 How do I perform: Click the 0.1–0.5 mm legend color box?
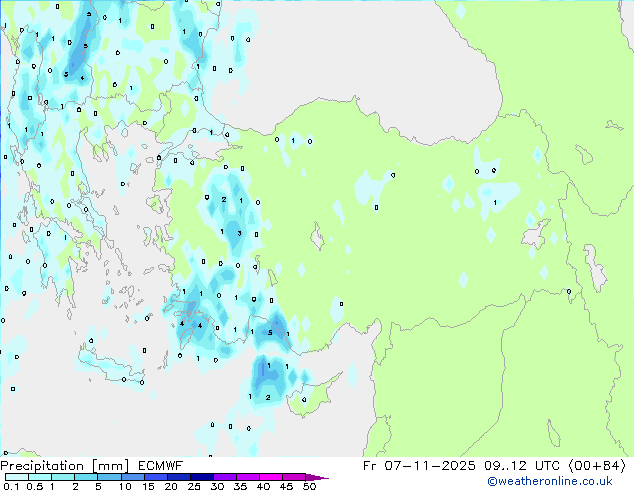pos(17,477)
